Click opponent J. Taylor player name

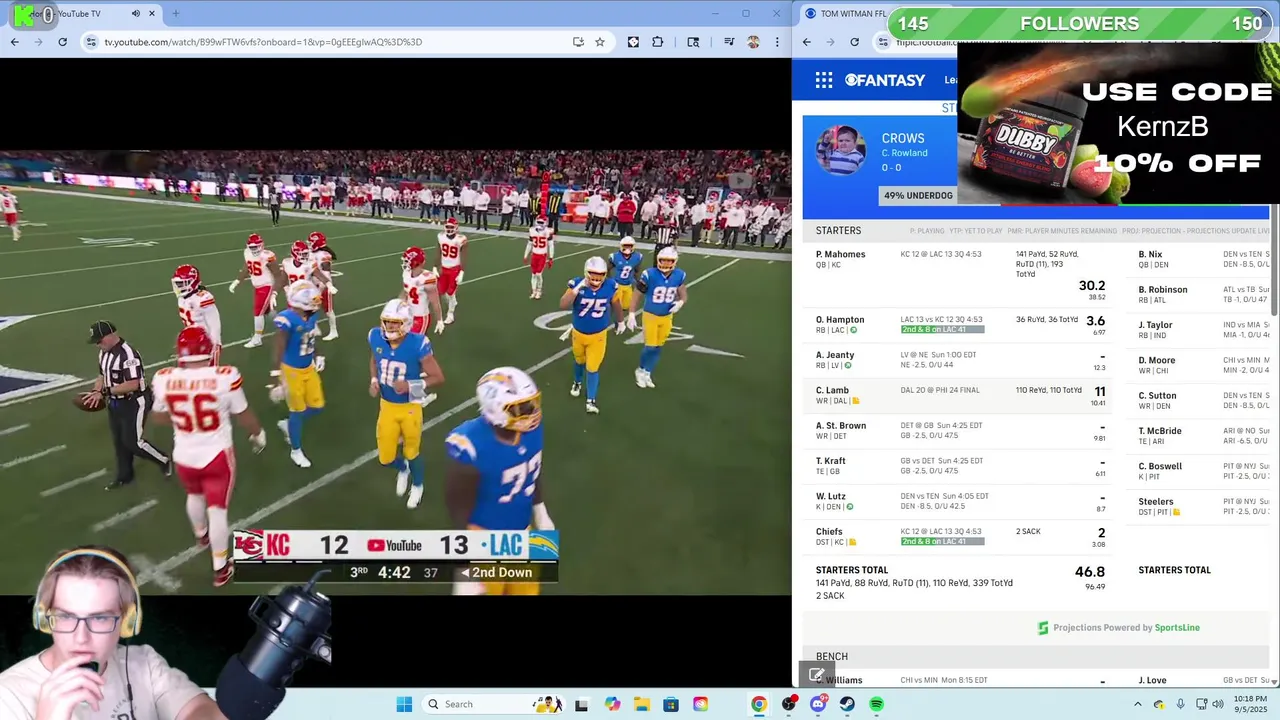pos(1155,325)
